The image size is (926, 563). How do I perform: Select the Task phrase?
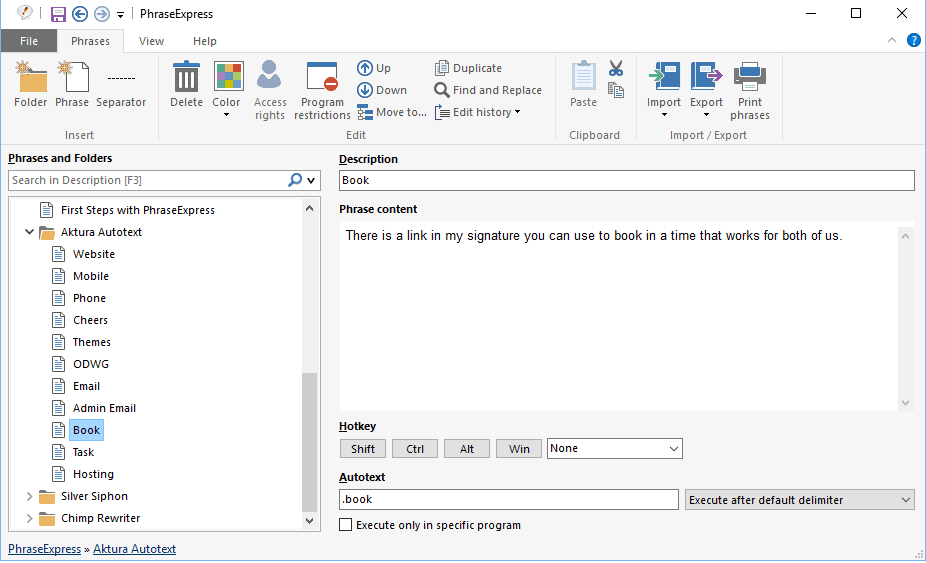click(x=83, y=452)
